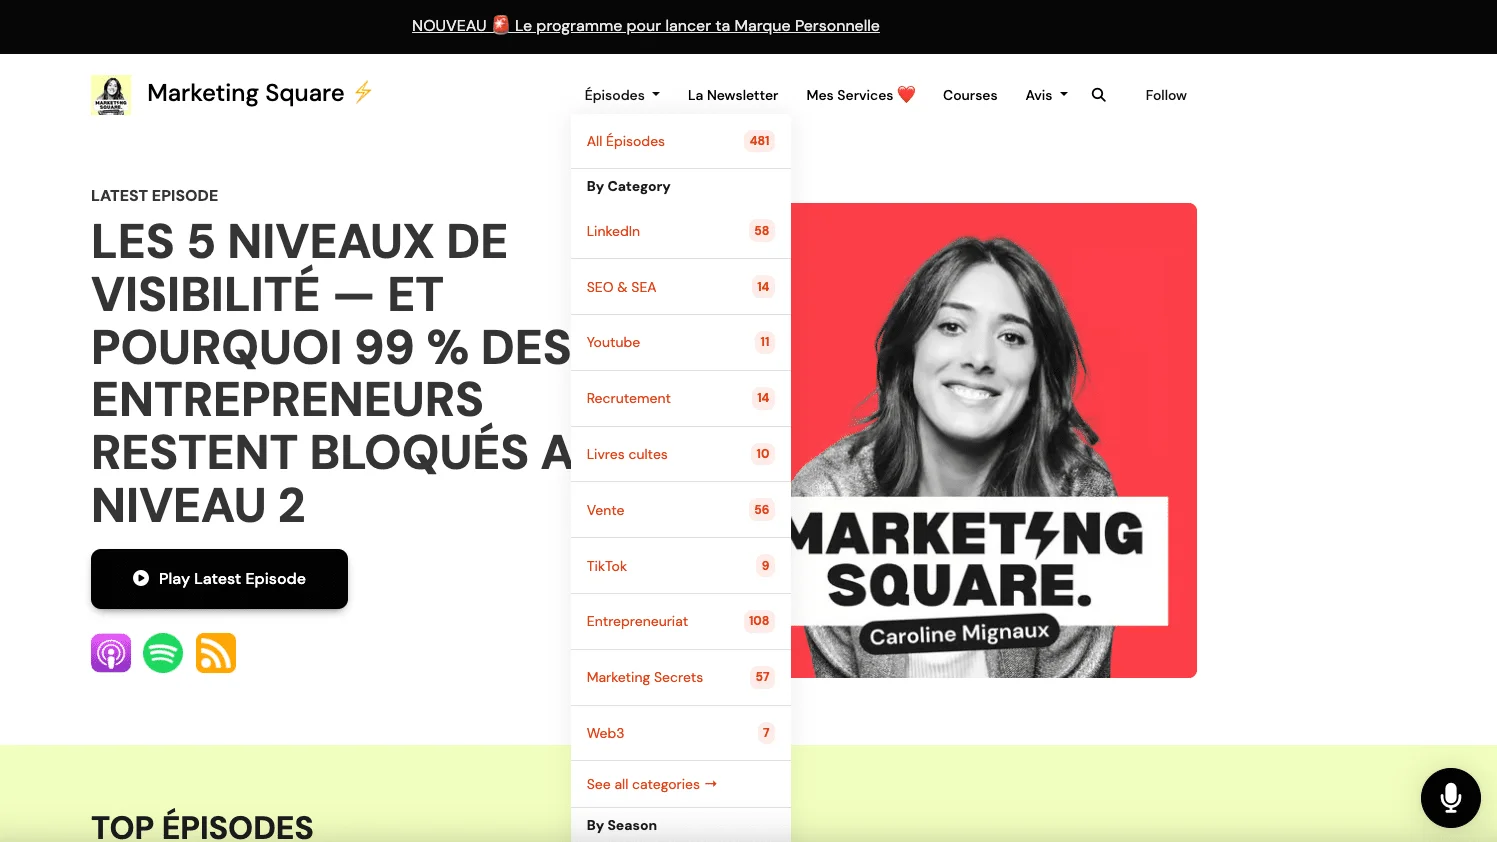Open the latest episode title heading
1497x842 pixels.
331,373
